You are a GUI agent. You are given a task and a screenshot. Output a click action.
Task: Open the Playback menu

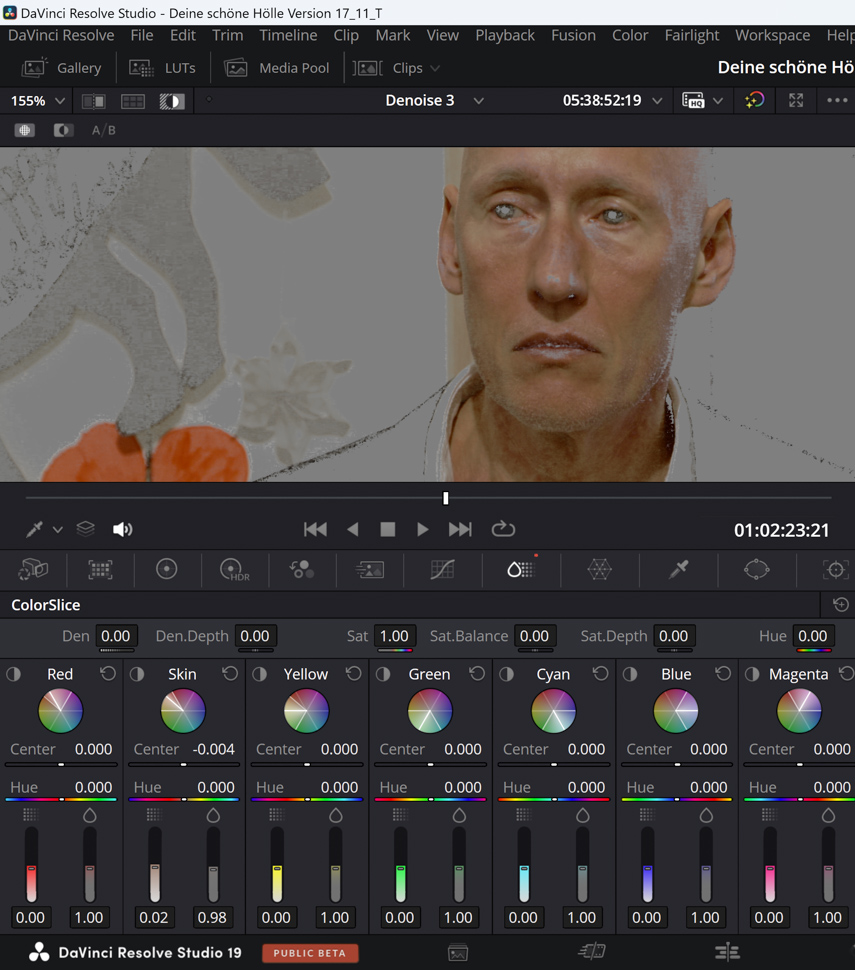505,35
